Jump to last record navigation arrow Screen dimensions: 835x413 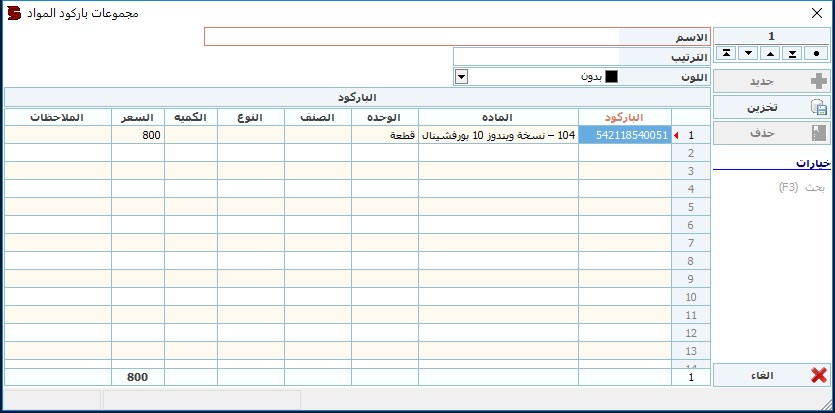click(792, 53)
